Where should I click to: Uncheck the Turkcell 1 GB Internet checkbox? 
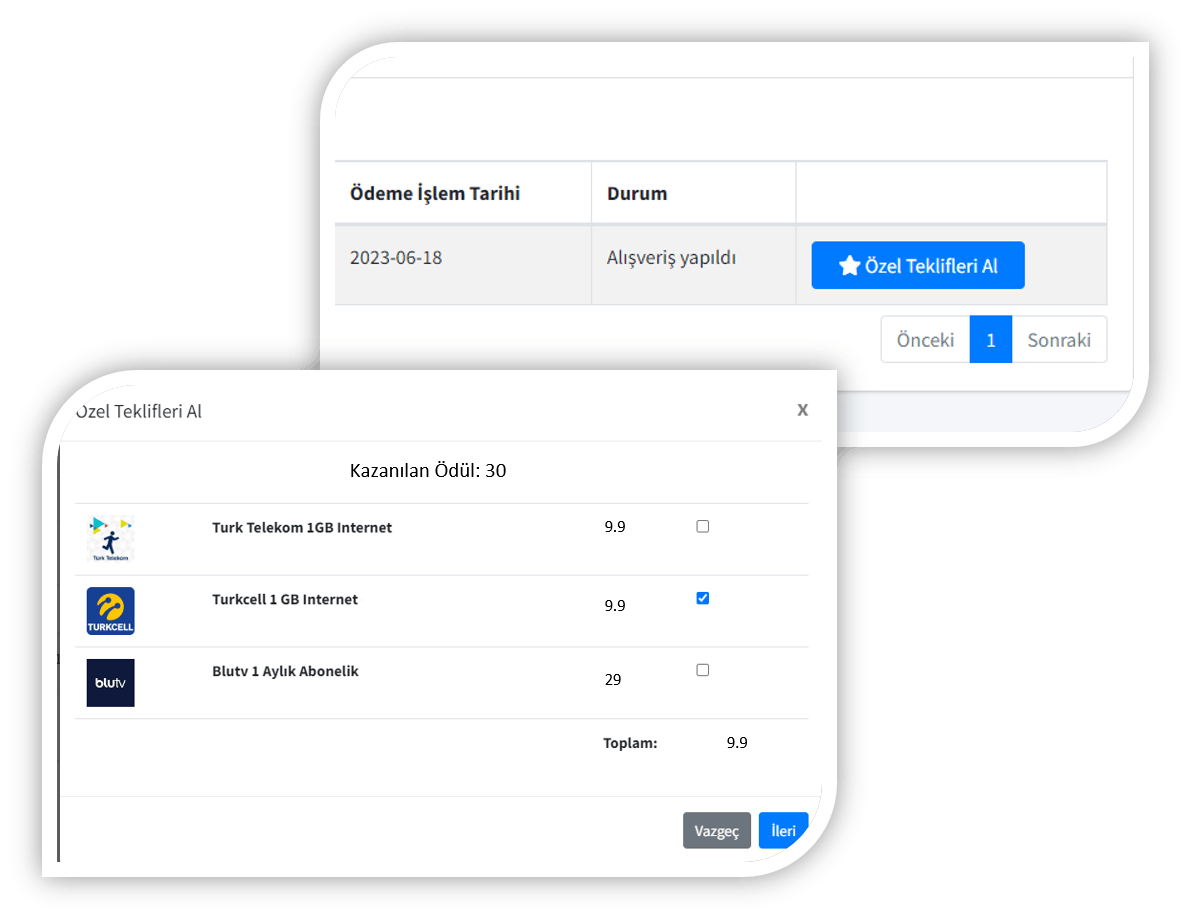[702, 598]
